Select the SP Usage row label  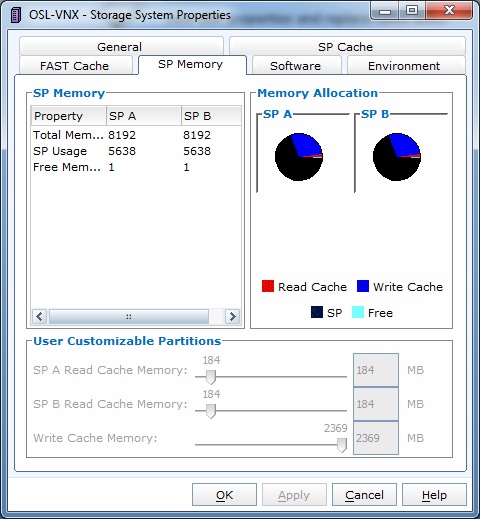(60, 151)
